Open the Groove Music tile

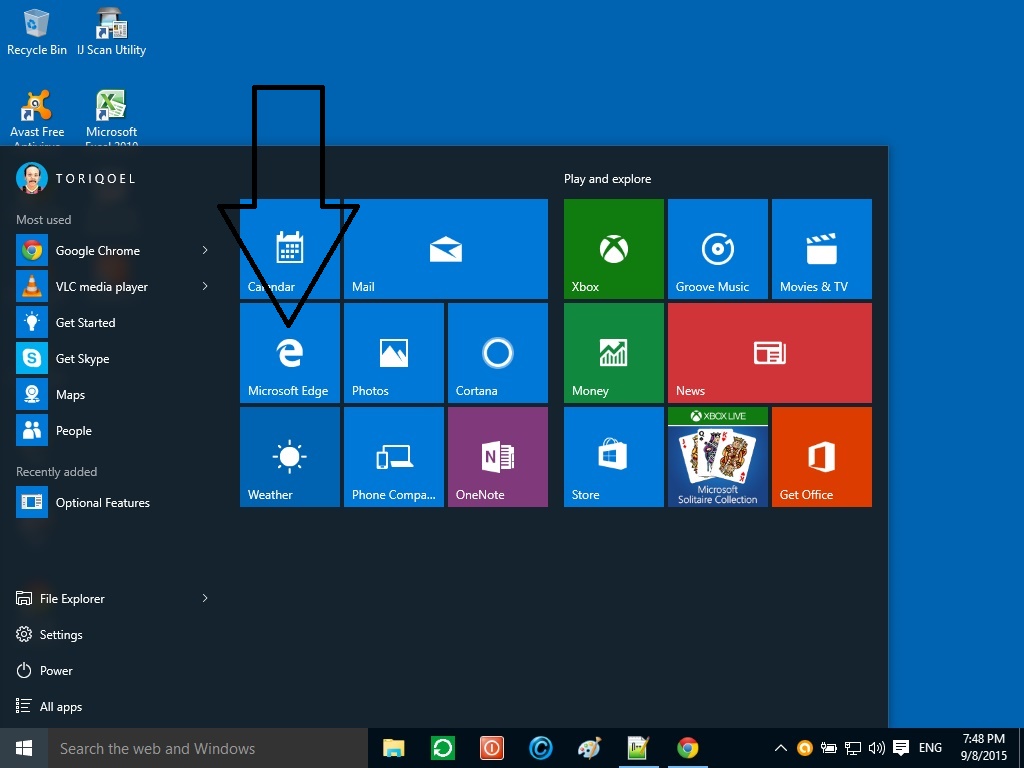pos(718,249)
